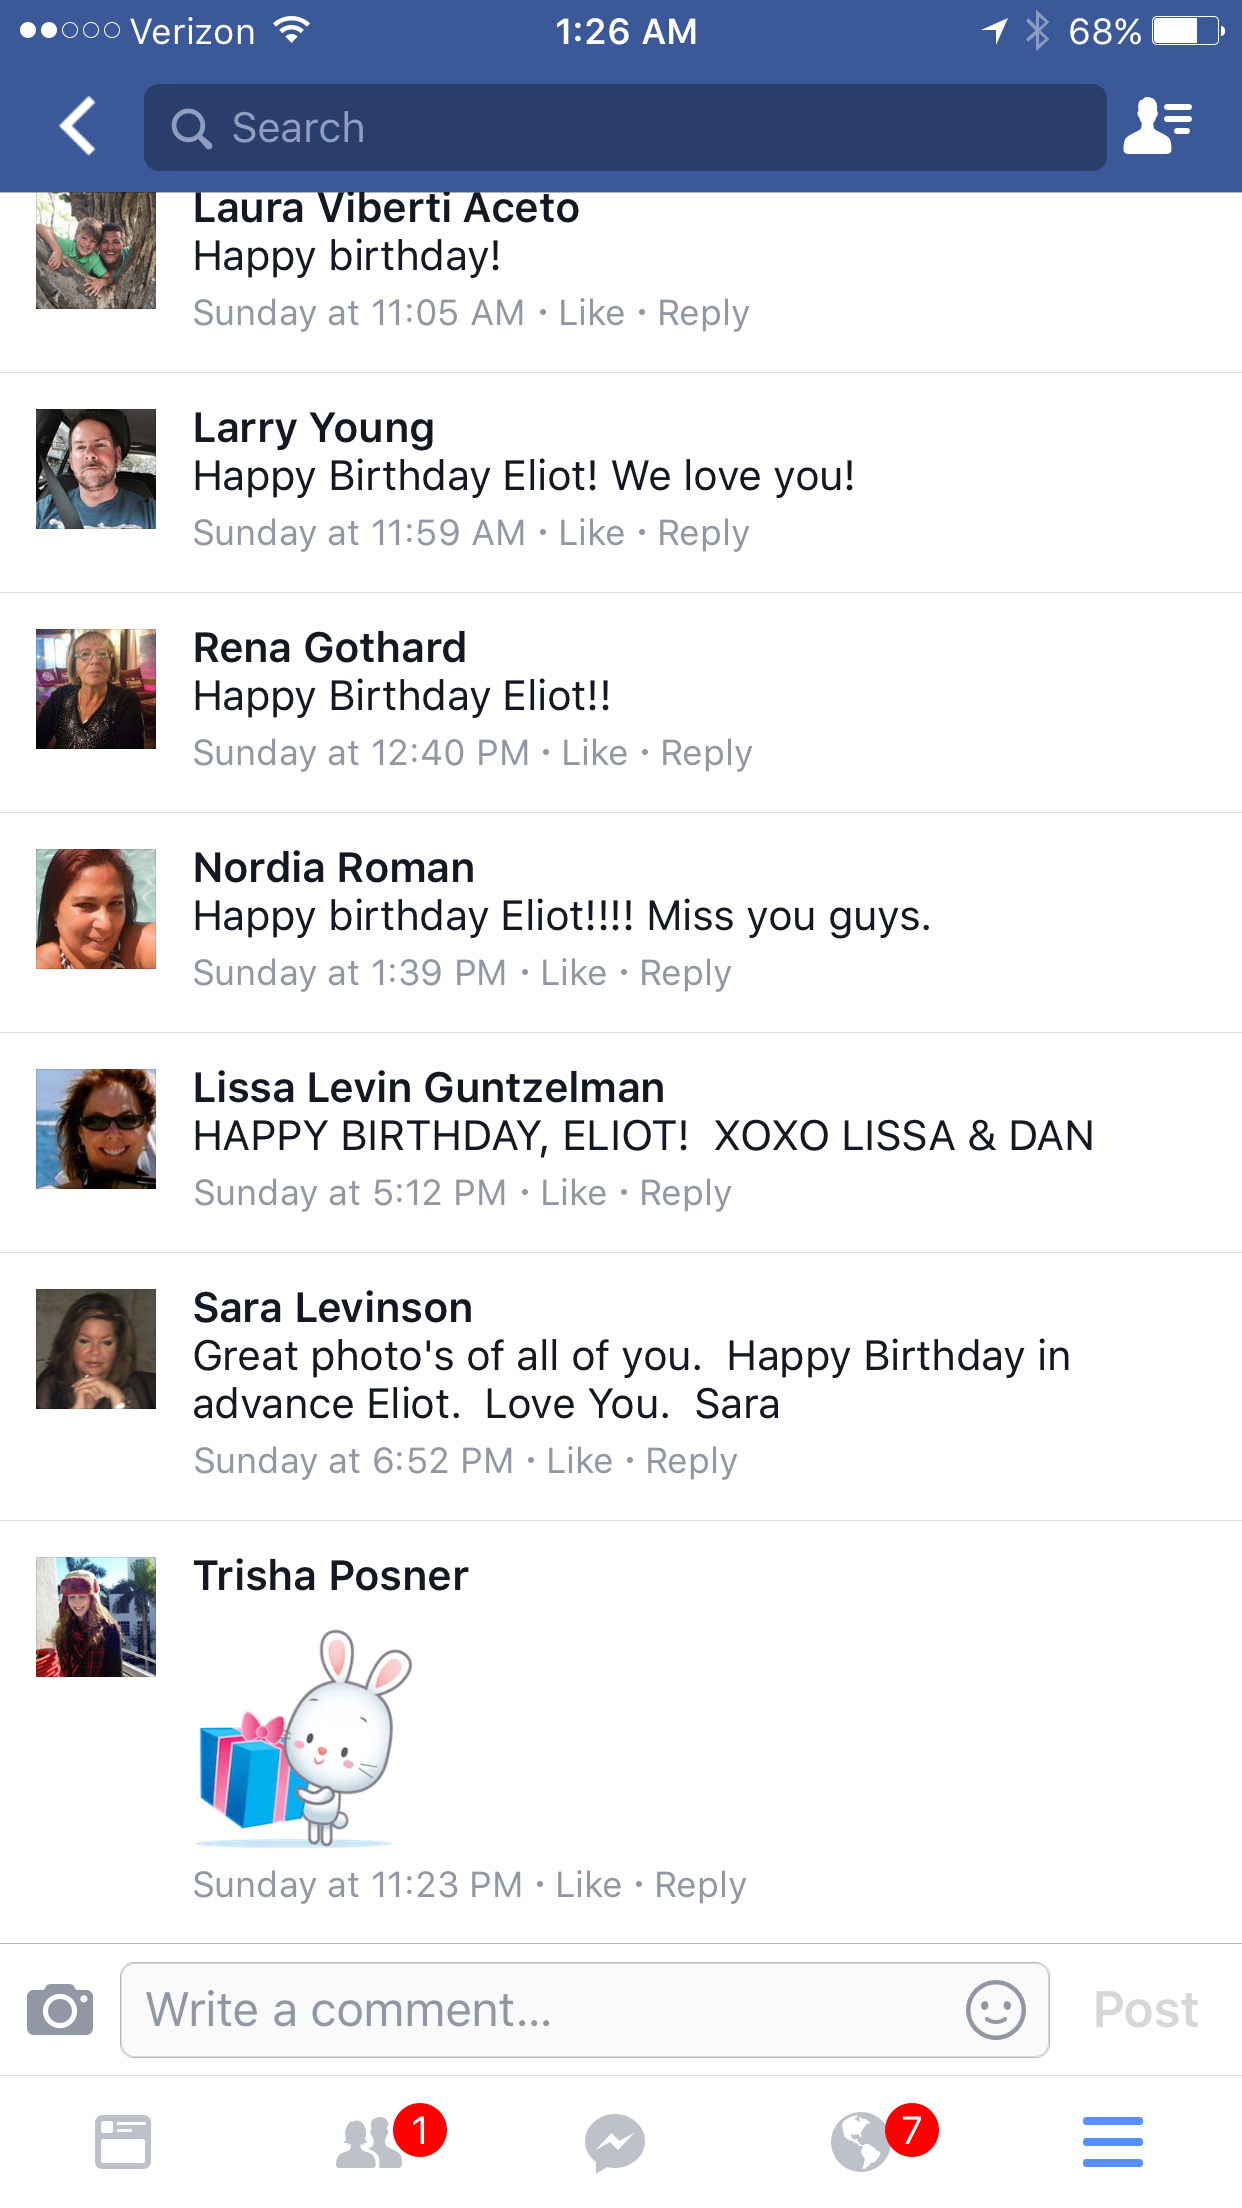The image size is (1242, 2208).
Task: Open notifications globe with 7 badge
Action: click(860, 2141)
